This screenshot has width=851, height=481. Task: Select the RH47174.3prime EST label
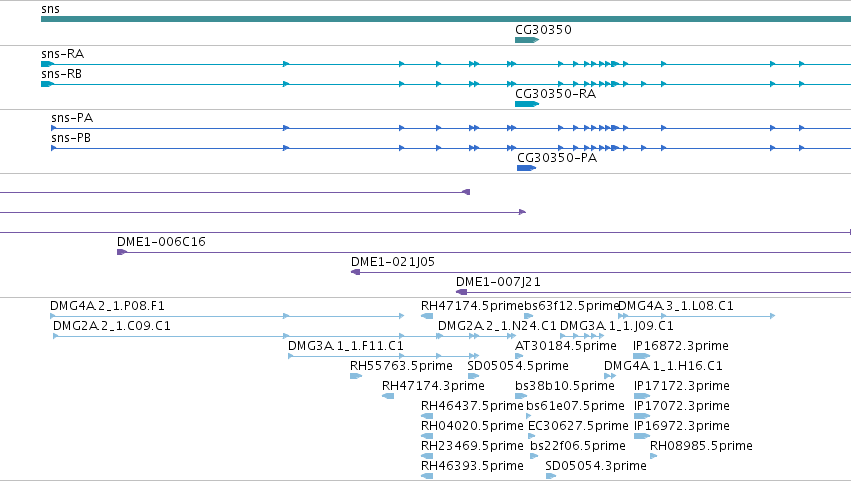(x=433, y=385)
